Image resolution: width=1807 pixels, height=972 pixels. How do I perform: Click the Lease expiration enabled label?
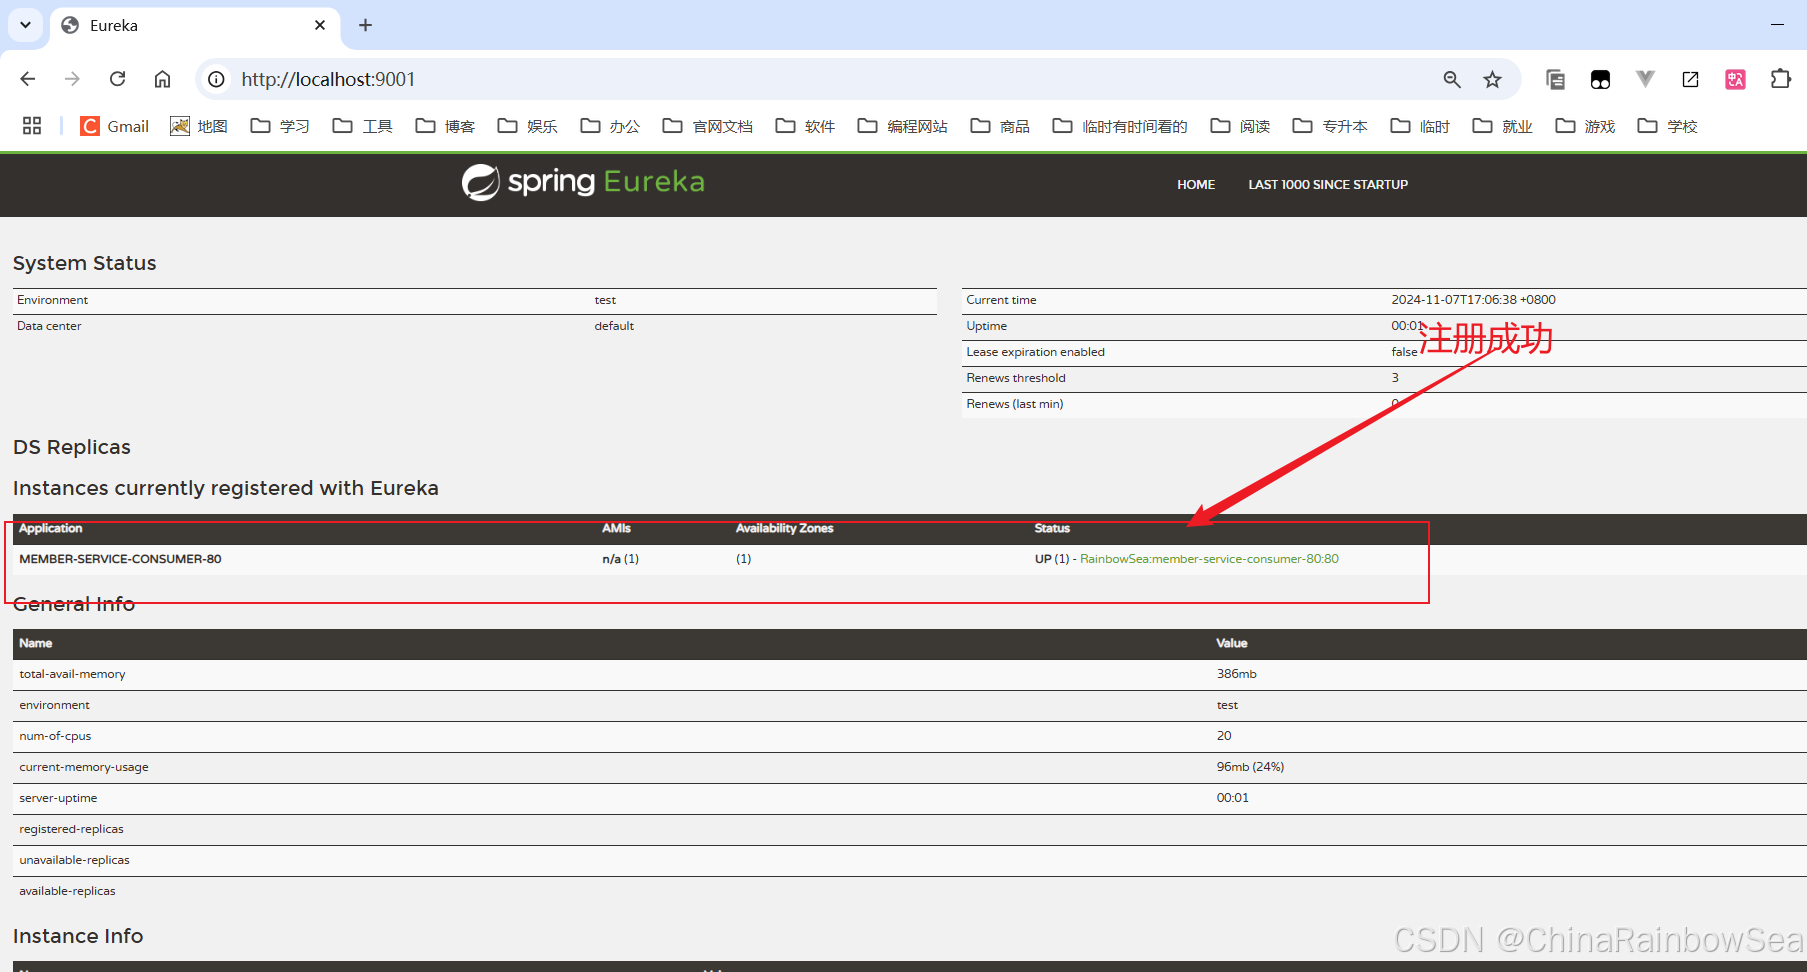(x=1035, y=352)
